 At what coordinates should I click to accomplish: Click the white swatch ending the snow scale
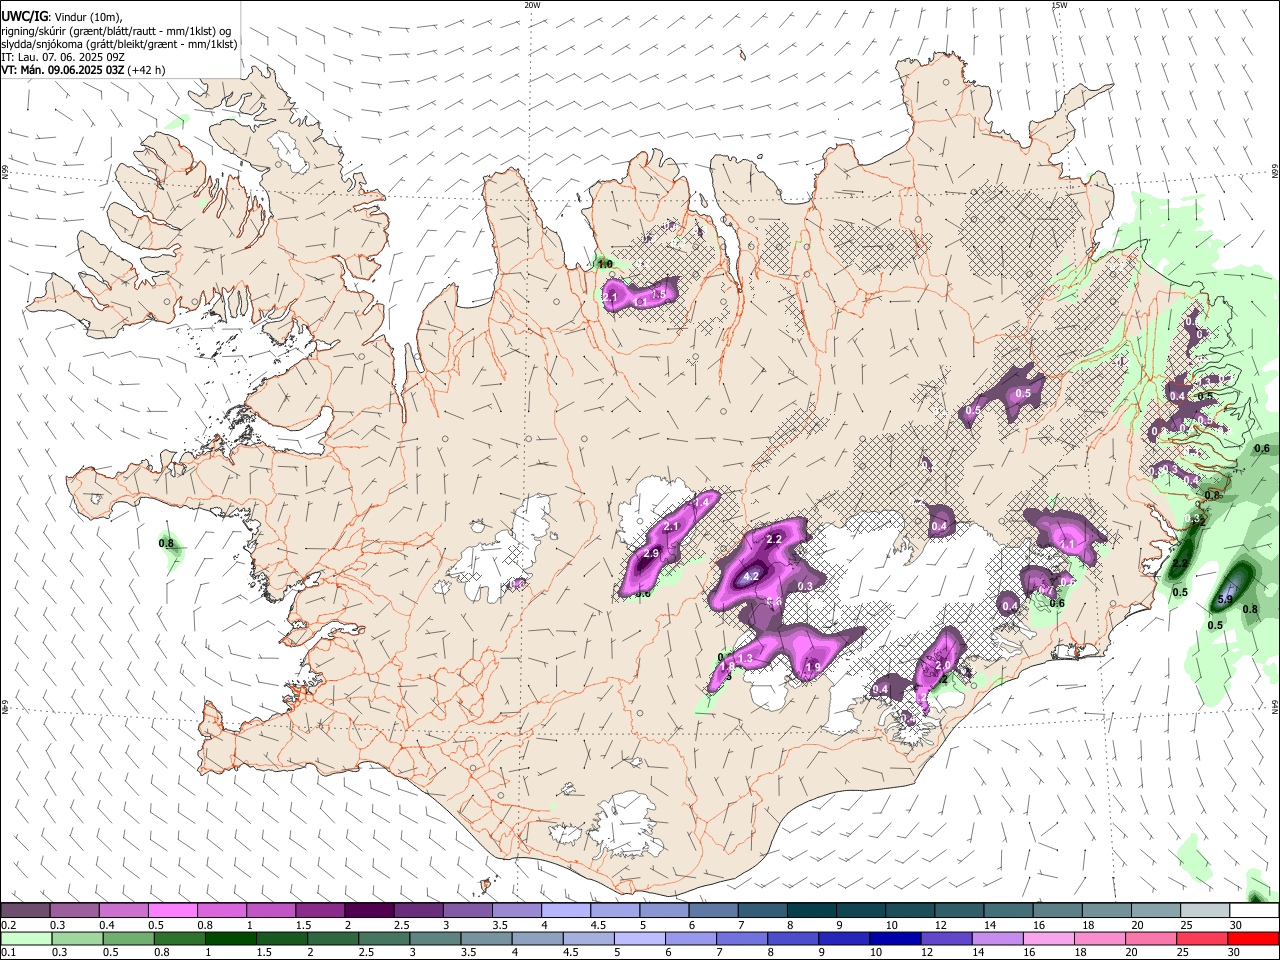pos(1254,911)
